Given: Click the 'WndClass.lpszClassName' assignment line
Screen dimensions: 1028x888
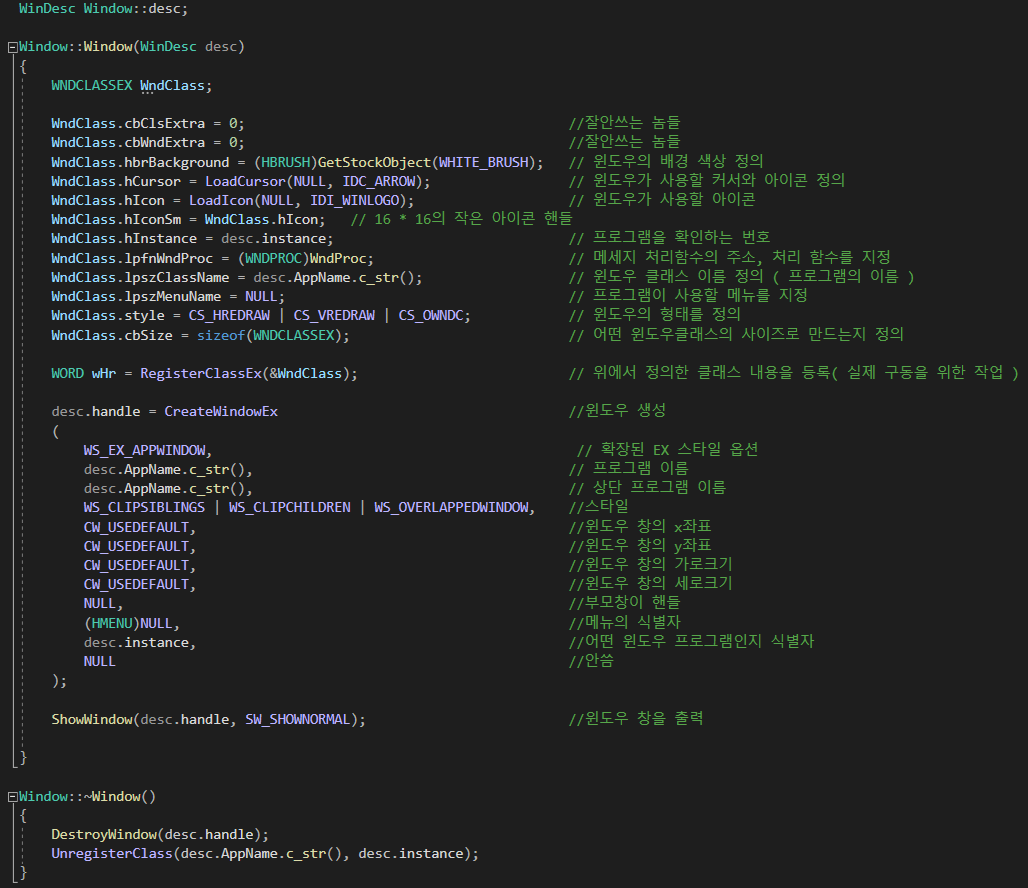Looking at the screenshot, I should 237,277.
